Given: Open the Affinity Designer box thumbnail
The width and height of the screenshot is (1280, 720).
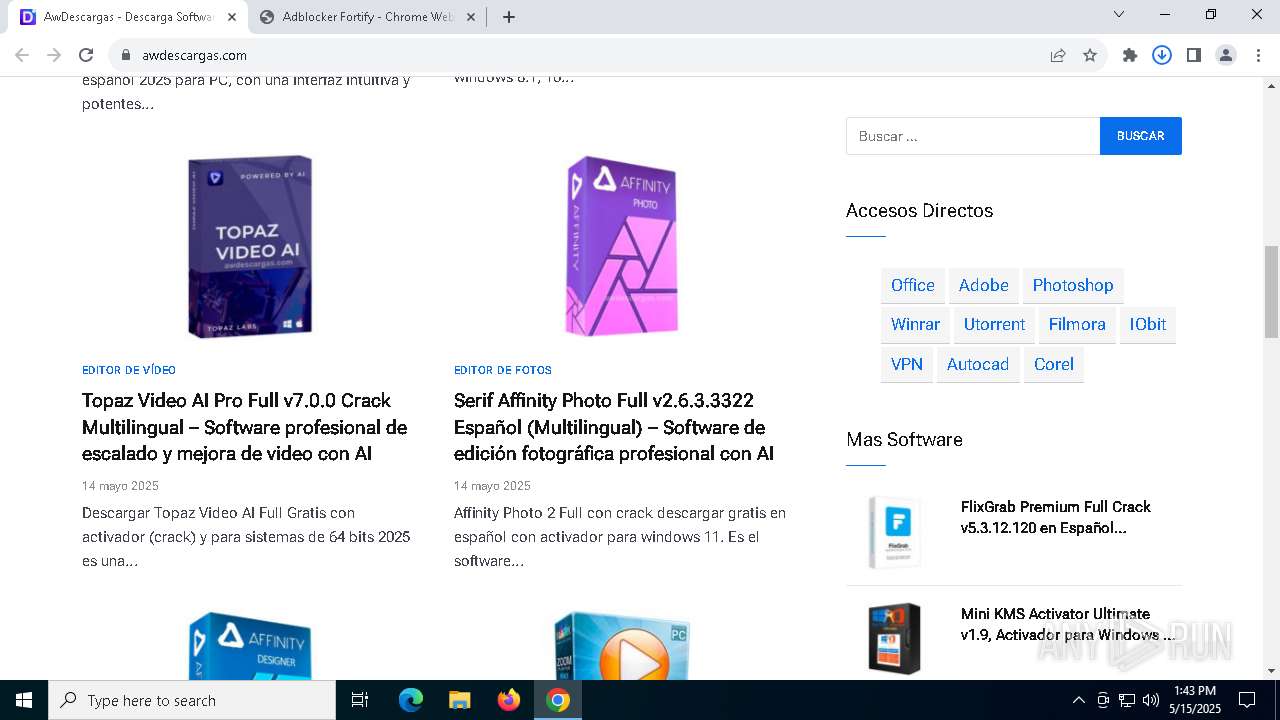Looking at the screenshot, I should (250, 646).
